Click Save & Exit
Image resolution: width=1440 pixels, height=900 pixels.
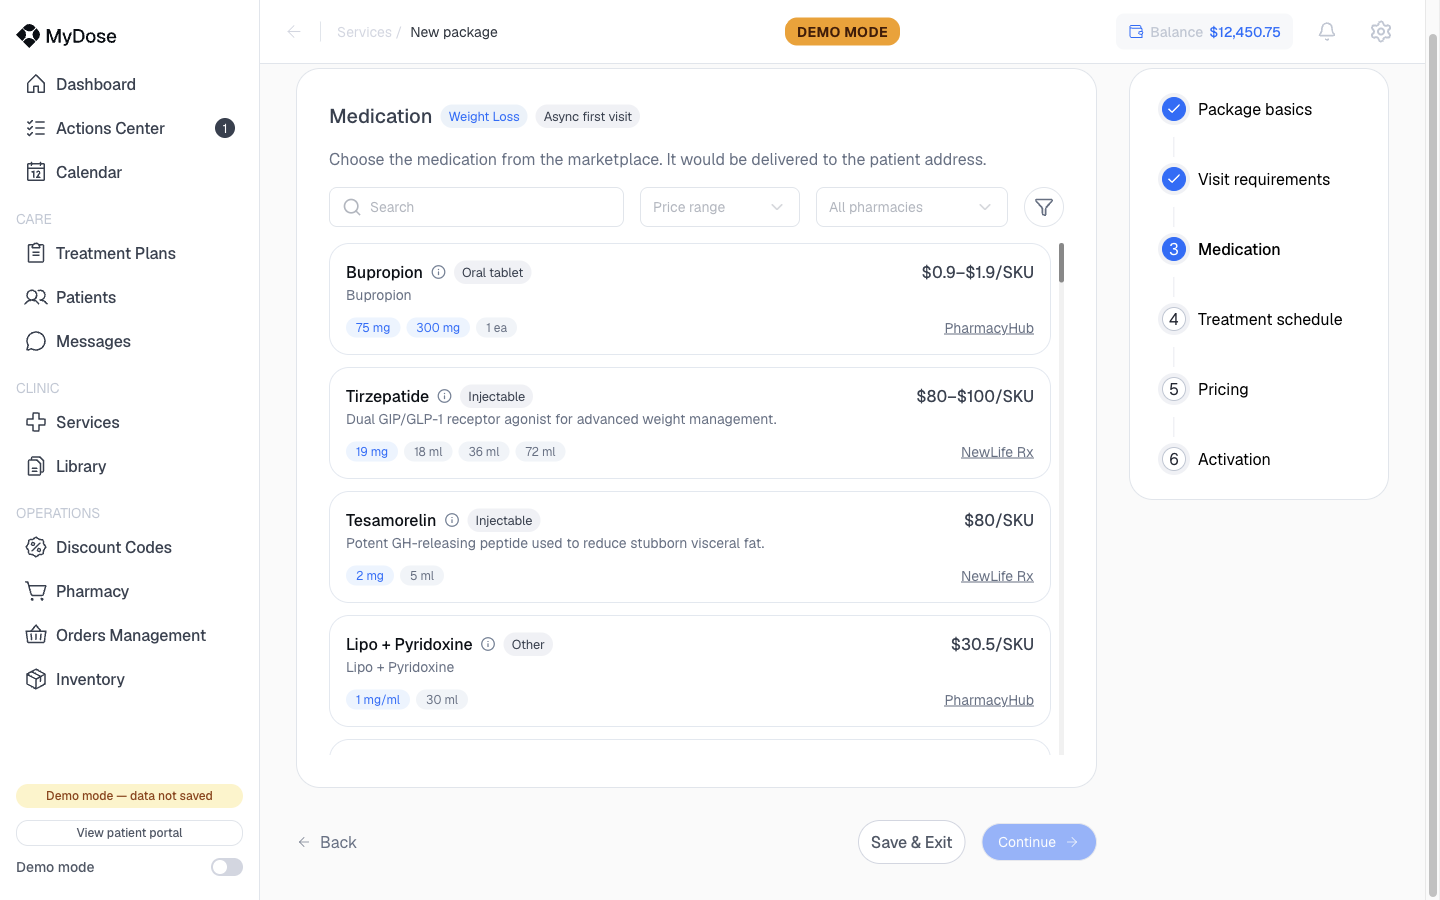pos(911,842)
